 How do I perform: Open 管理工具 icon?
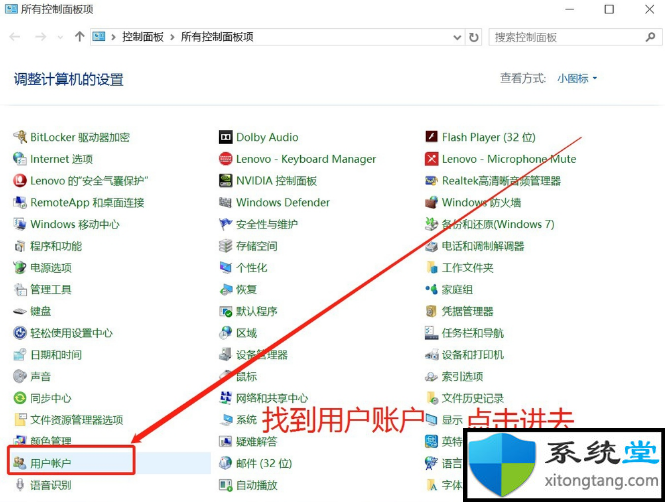tap(20, 289)
